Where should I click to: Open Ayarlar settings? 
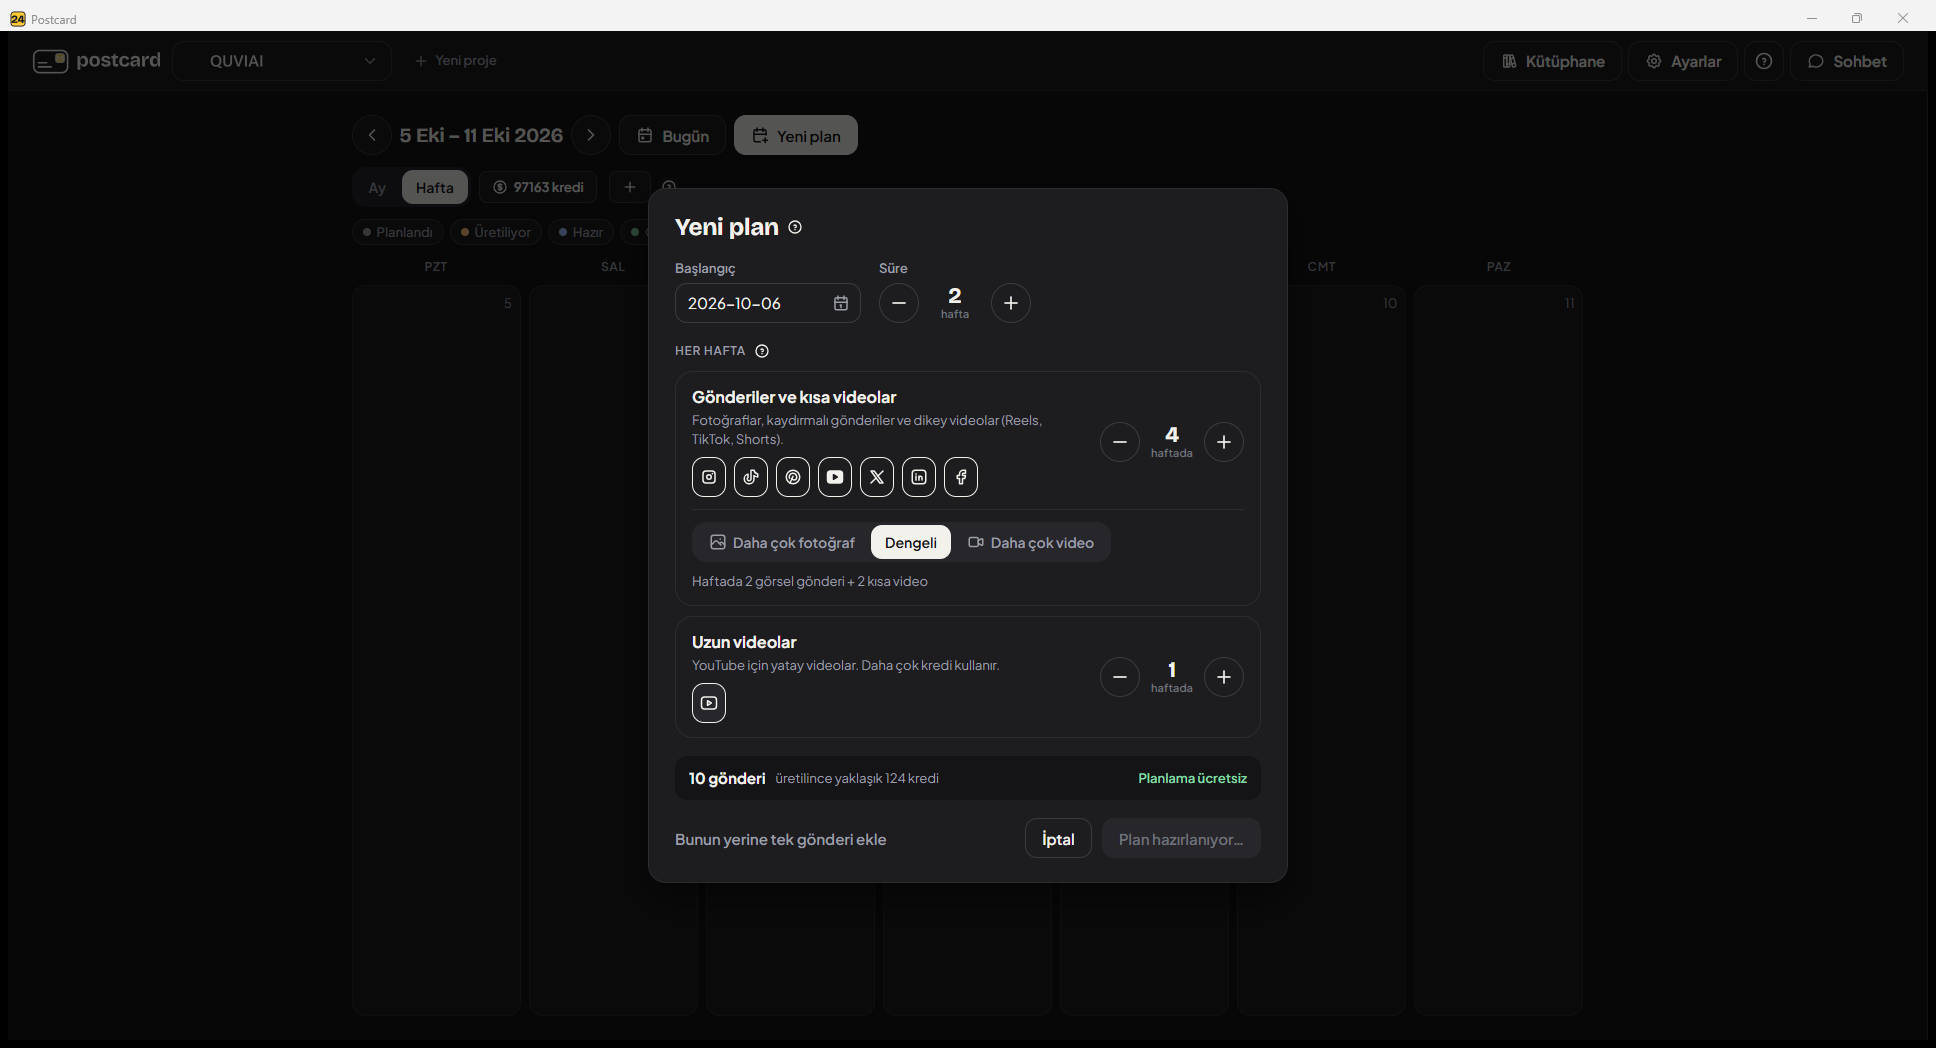click(1684, 61)
